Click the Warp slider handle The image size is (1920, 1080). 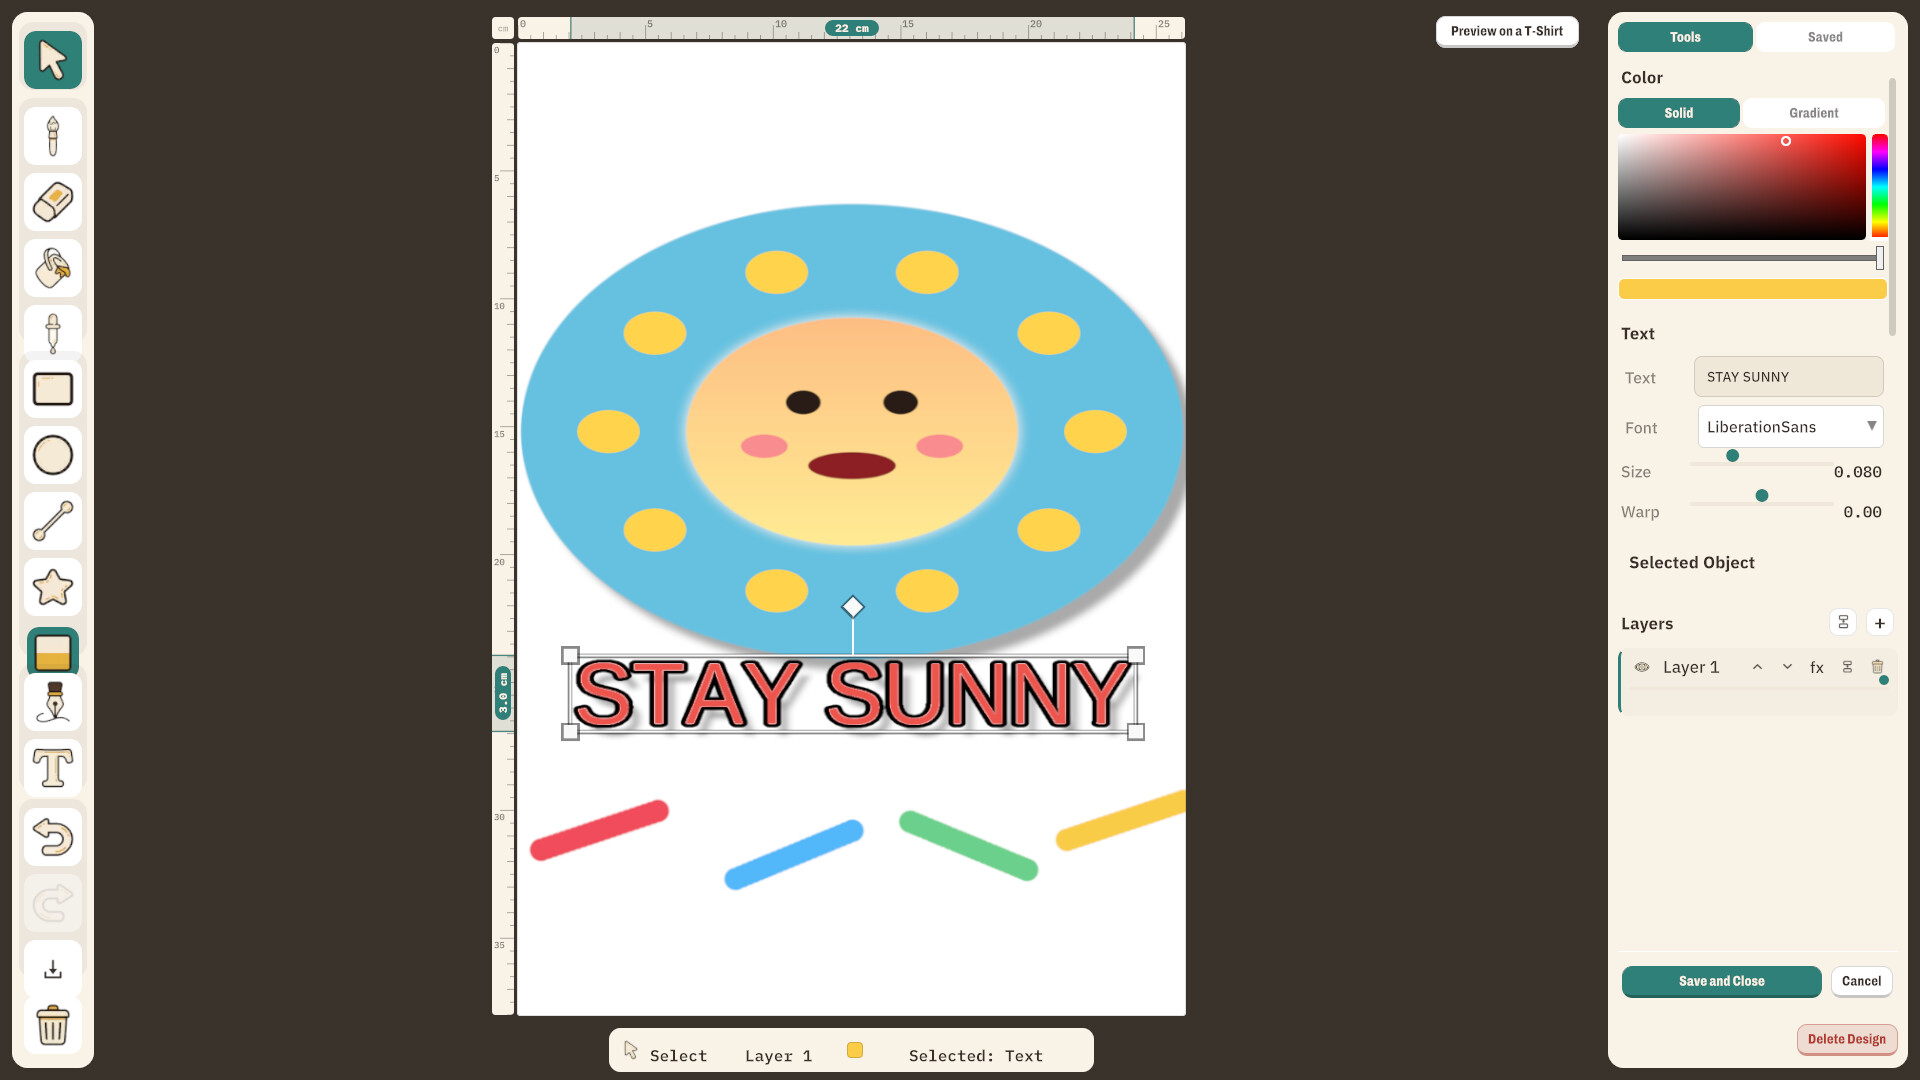(1762, 496)
